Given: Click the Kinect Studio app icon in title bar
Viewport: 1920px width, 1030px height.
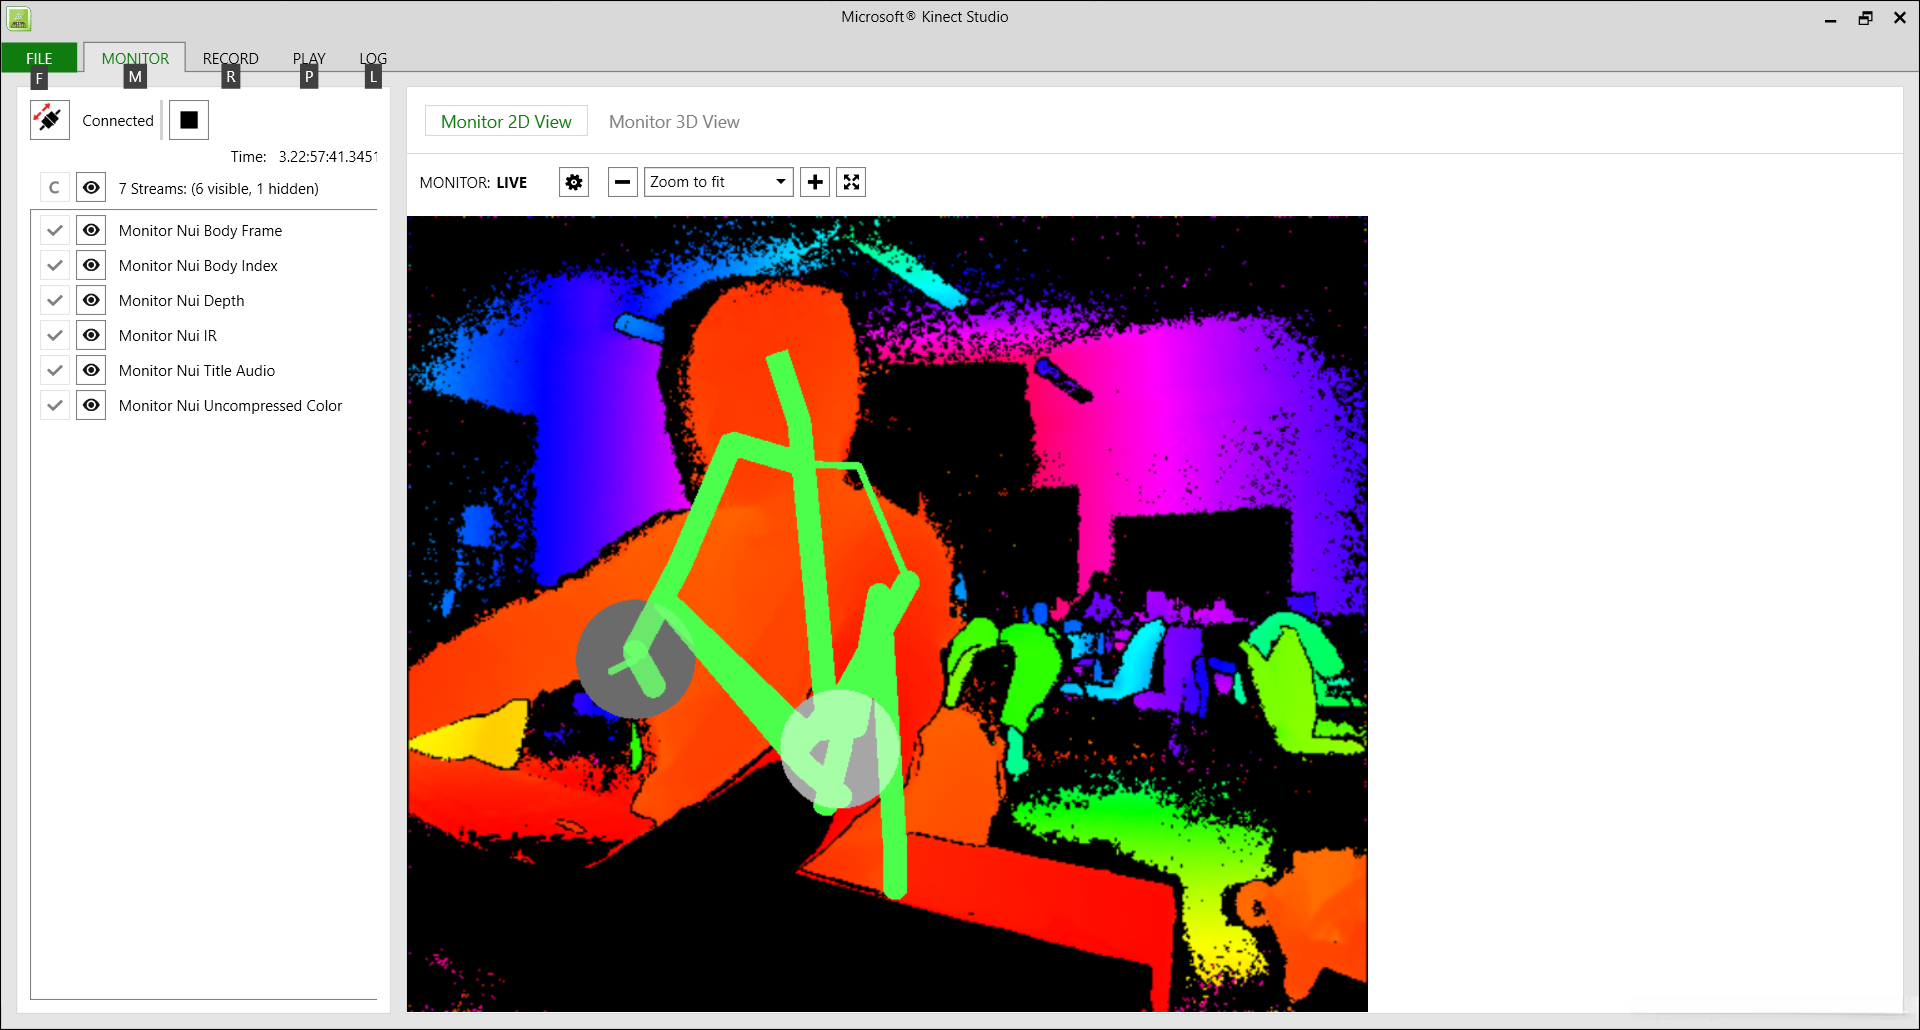Looking at the screenshot, I should pyautogui.click(x=19, y=18).
